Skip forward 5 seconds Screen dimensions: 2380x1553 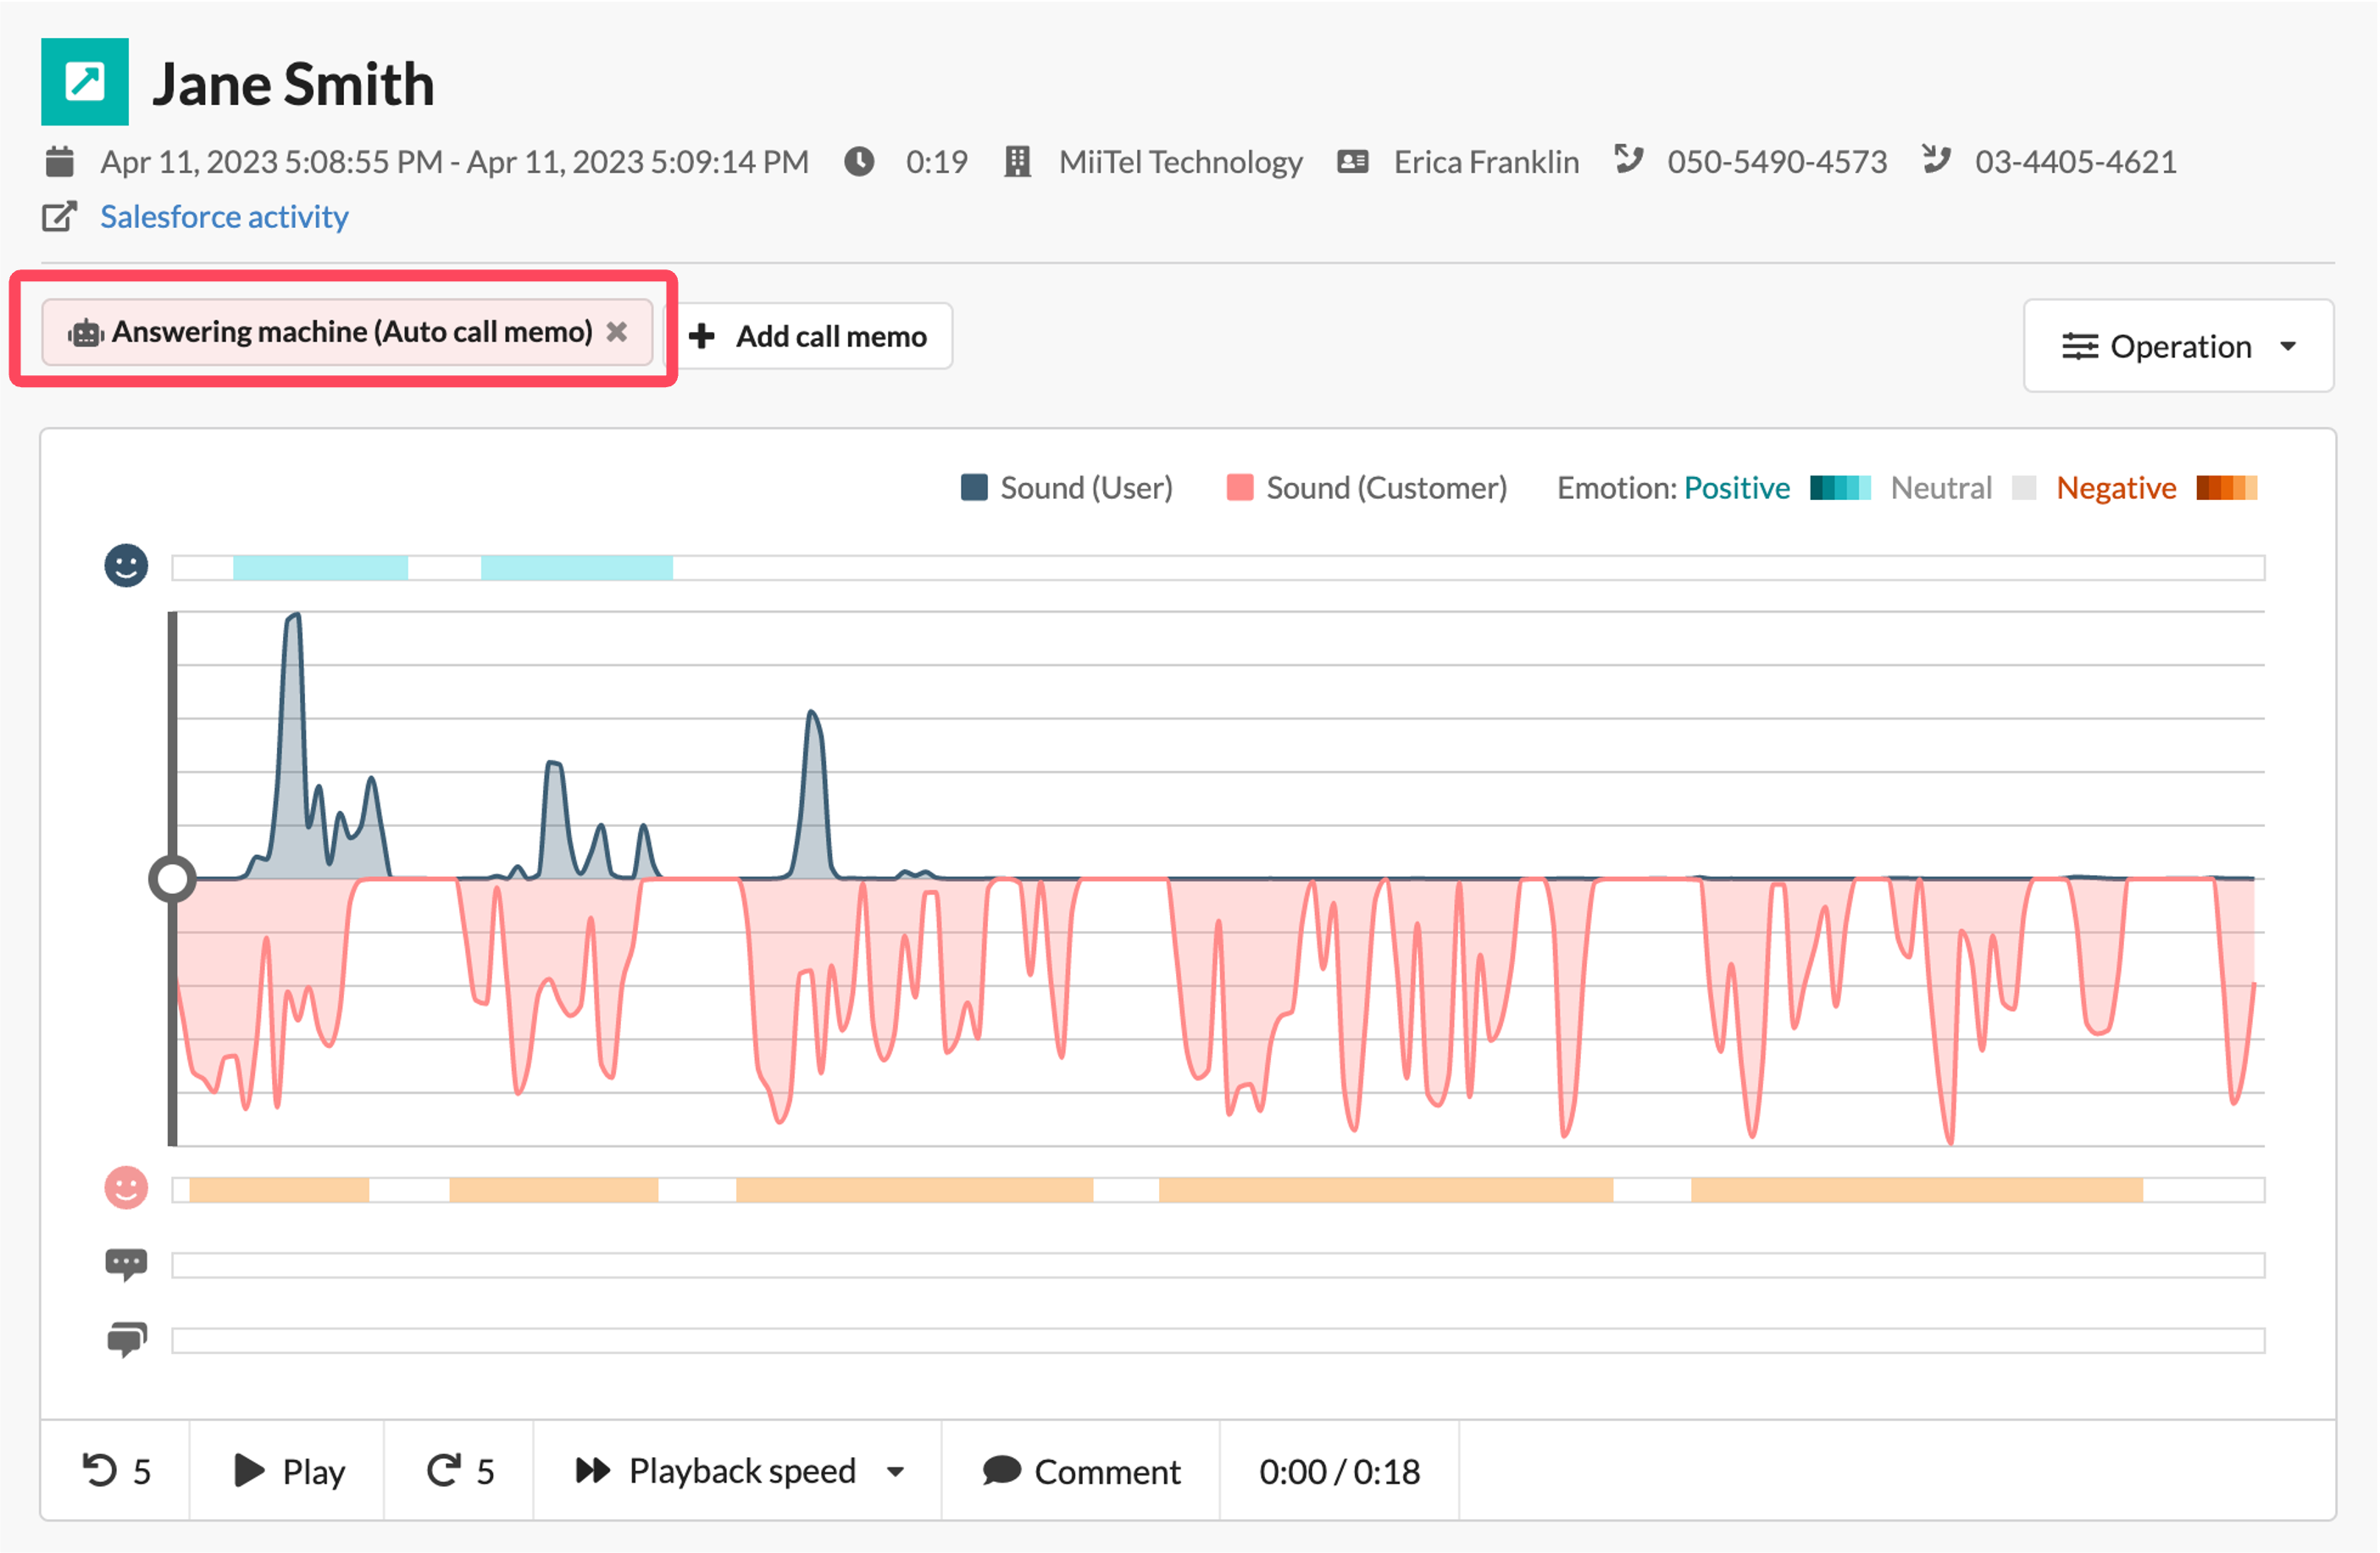click(460, 1472)
